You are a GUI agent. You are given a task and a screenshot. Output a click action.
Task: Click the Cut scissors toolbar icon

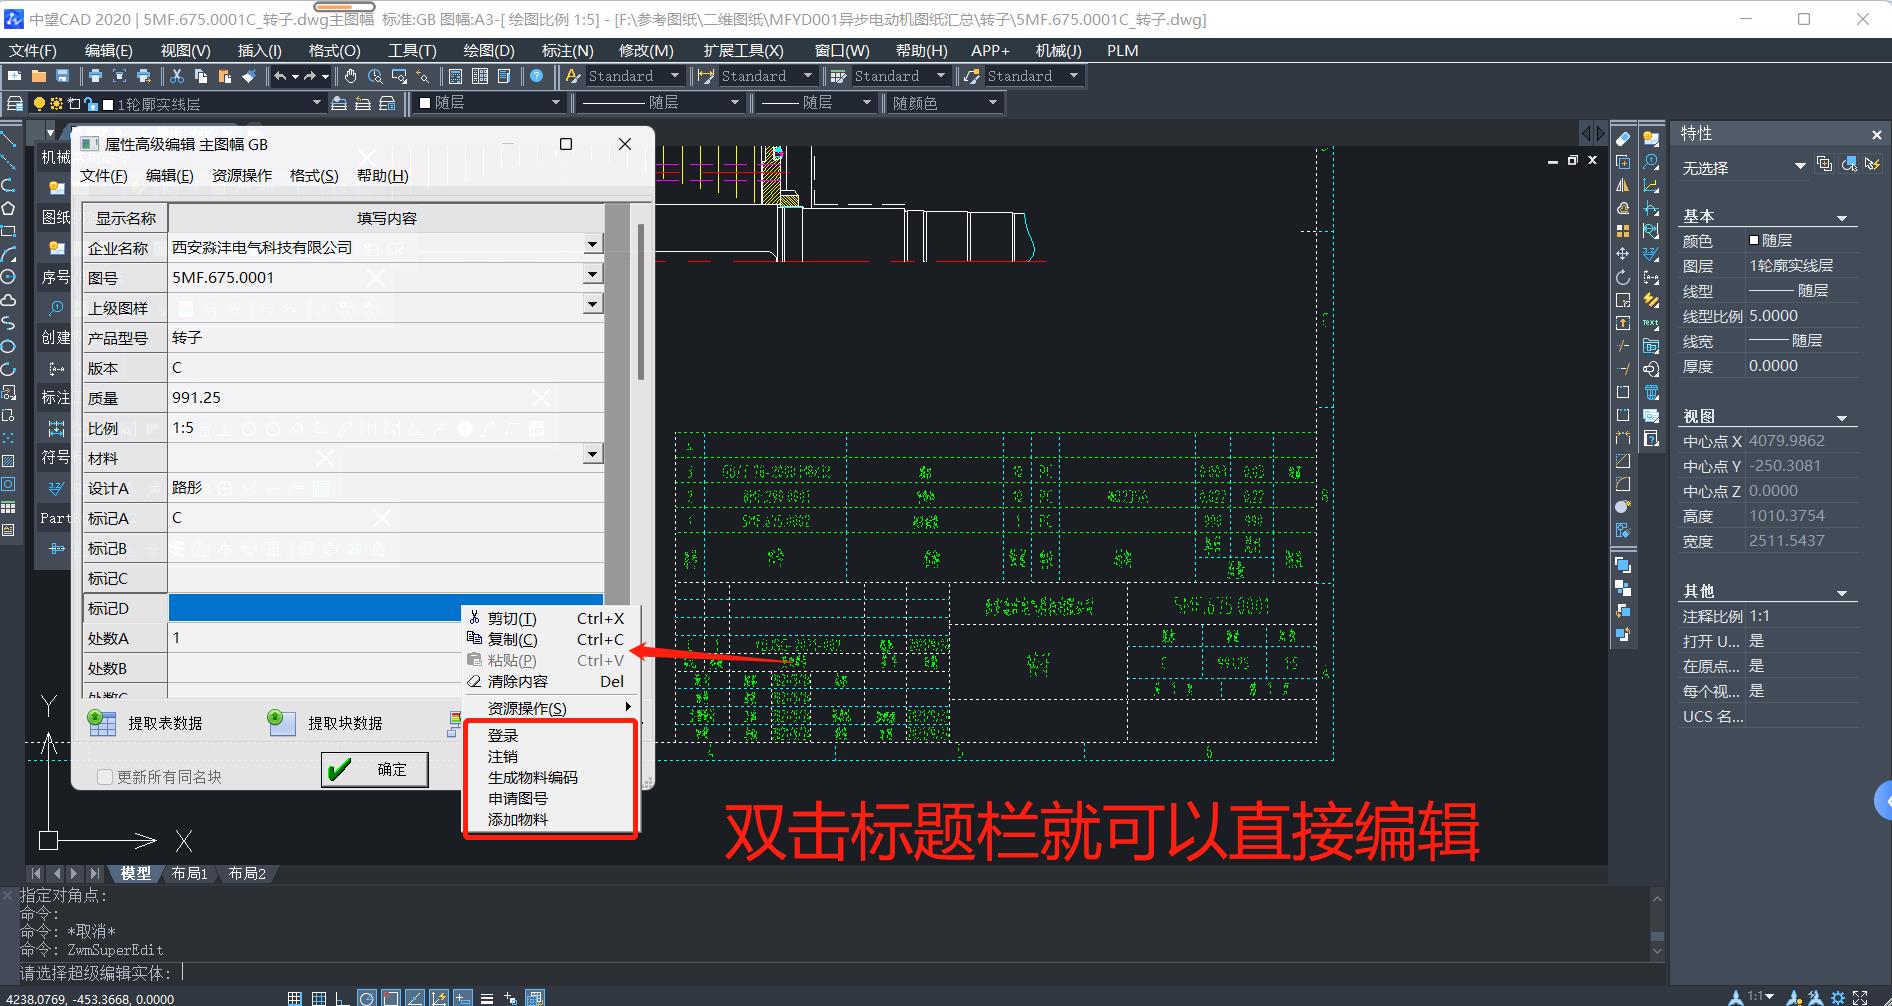(177, 76)
